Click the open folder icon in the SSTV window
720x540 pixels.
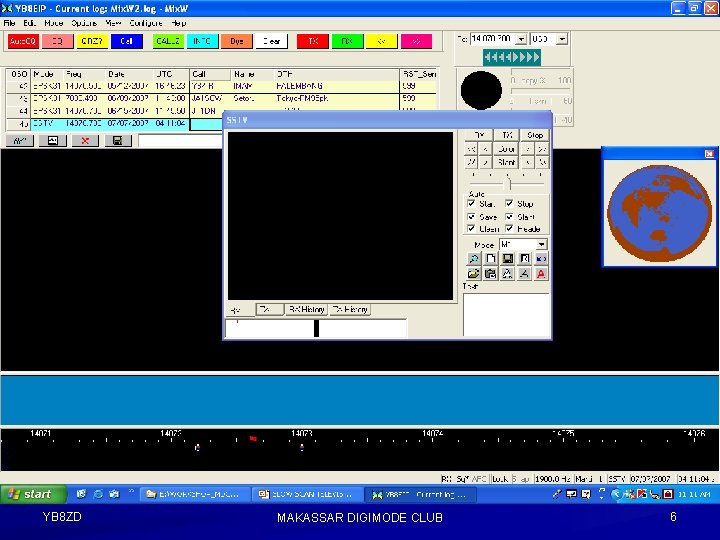(473, 274)
